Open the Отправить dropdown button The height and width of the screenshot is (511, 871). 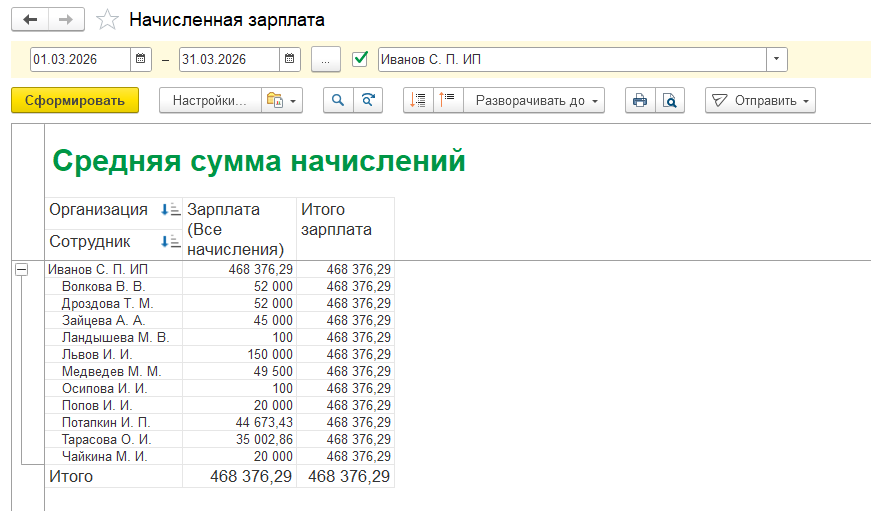click(760, 101)
